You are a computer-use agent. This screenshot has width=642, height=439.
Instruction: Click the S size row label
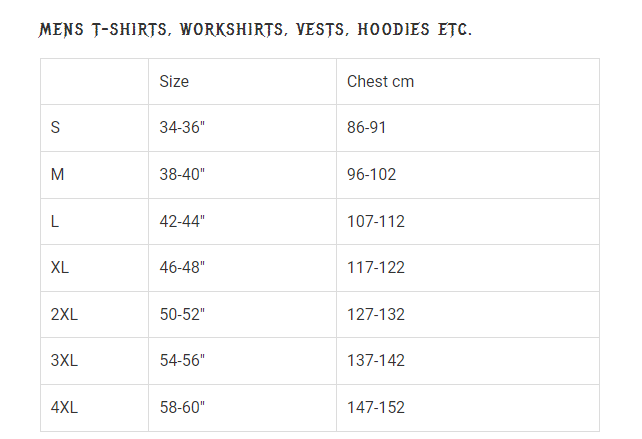55,127
